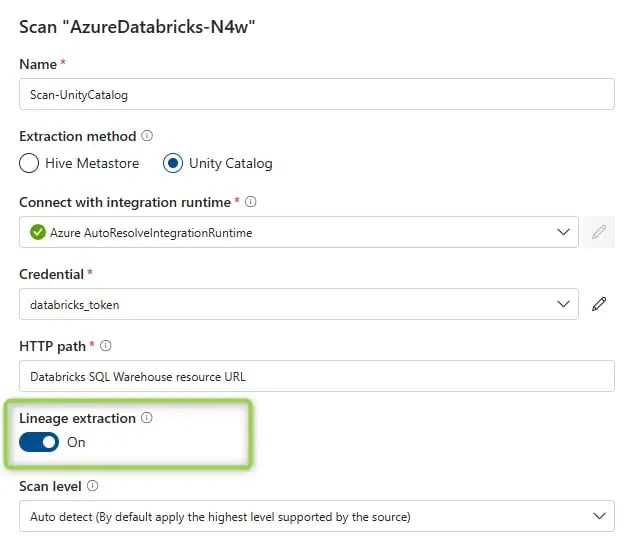
Task: Click the HTTP path input field
Action: pos(316,376)
